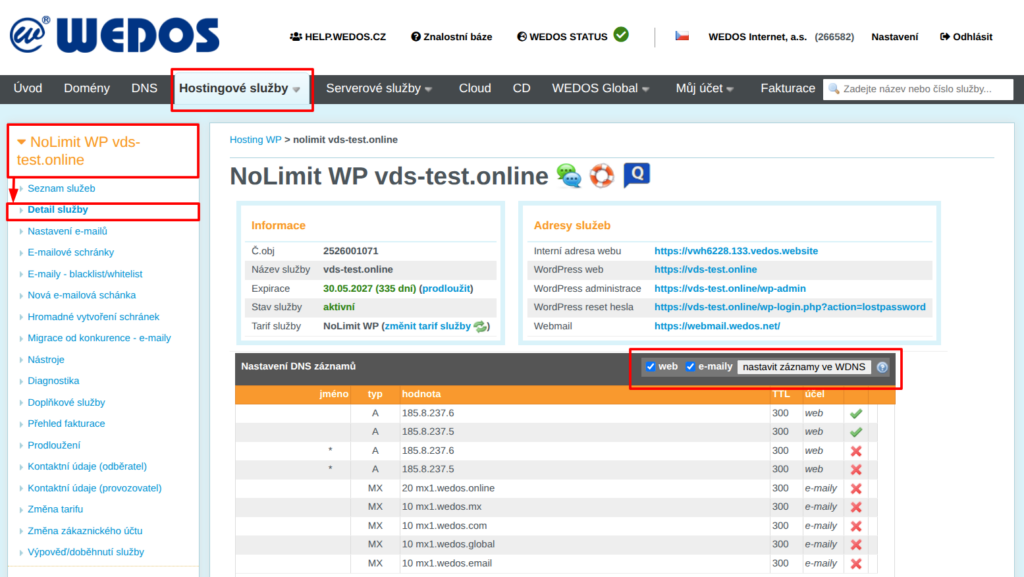The height and width of the screenshot is (577, 1024).
Task: Click the DNS records help question icon
Action: point(882,367)
